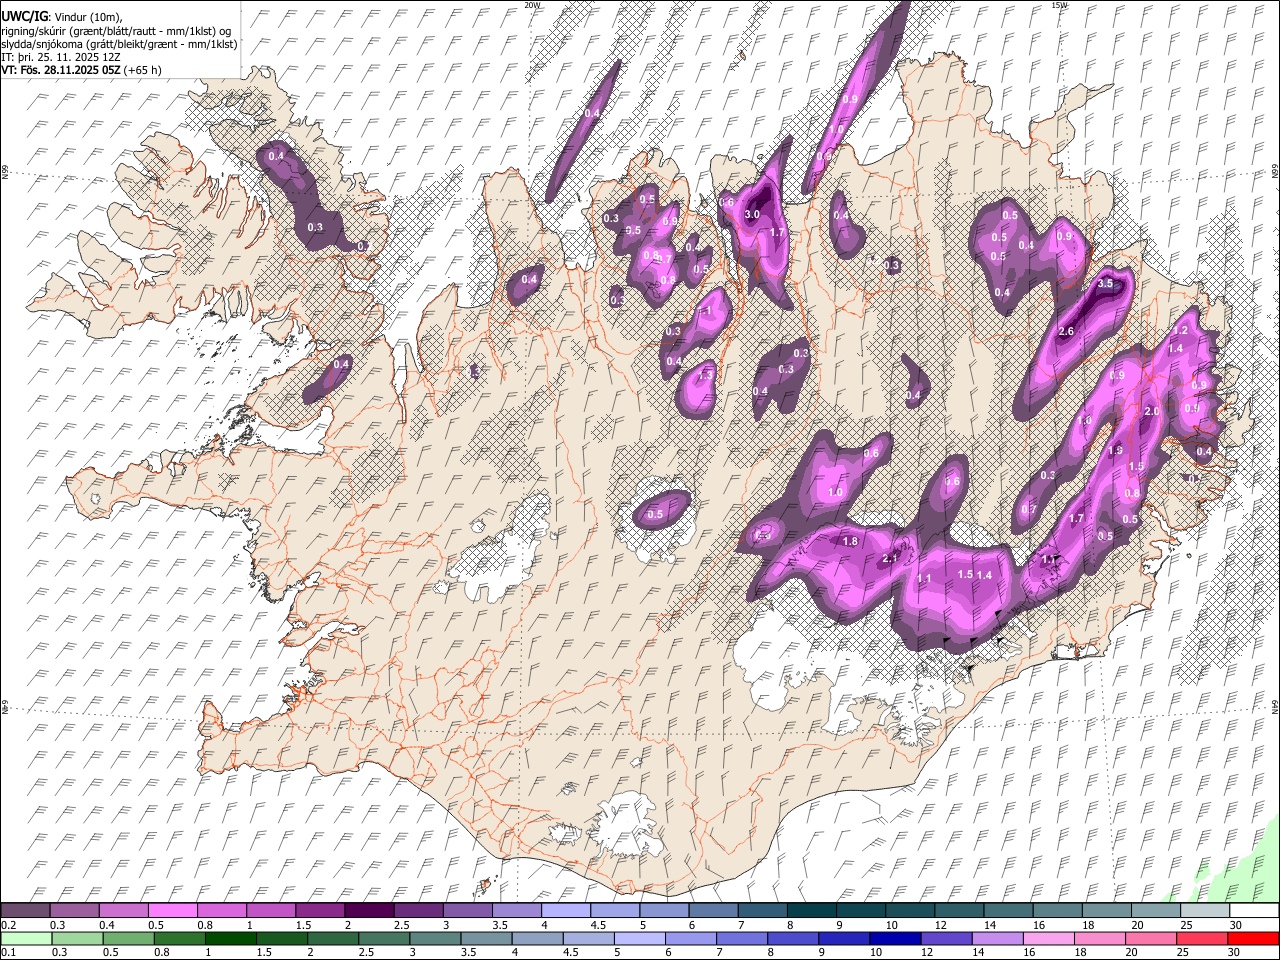Choose the 12 swatch in the upper snow scale
Image resolution: width=1280 pixels, height=960 pixels.
click(959, 910)
